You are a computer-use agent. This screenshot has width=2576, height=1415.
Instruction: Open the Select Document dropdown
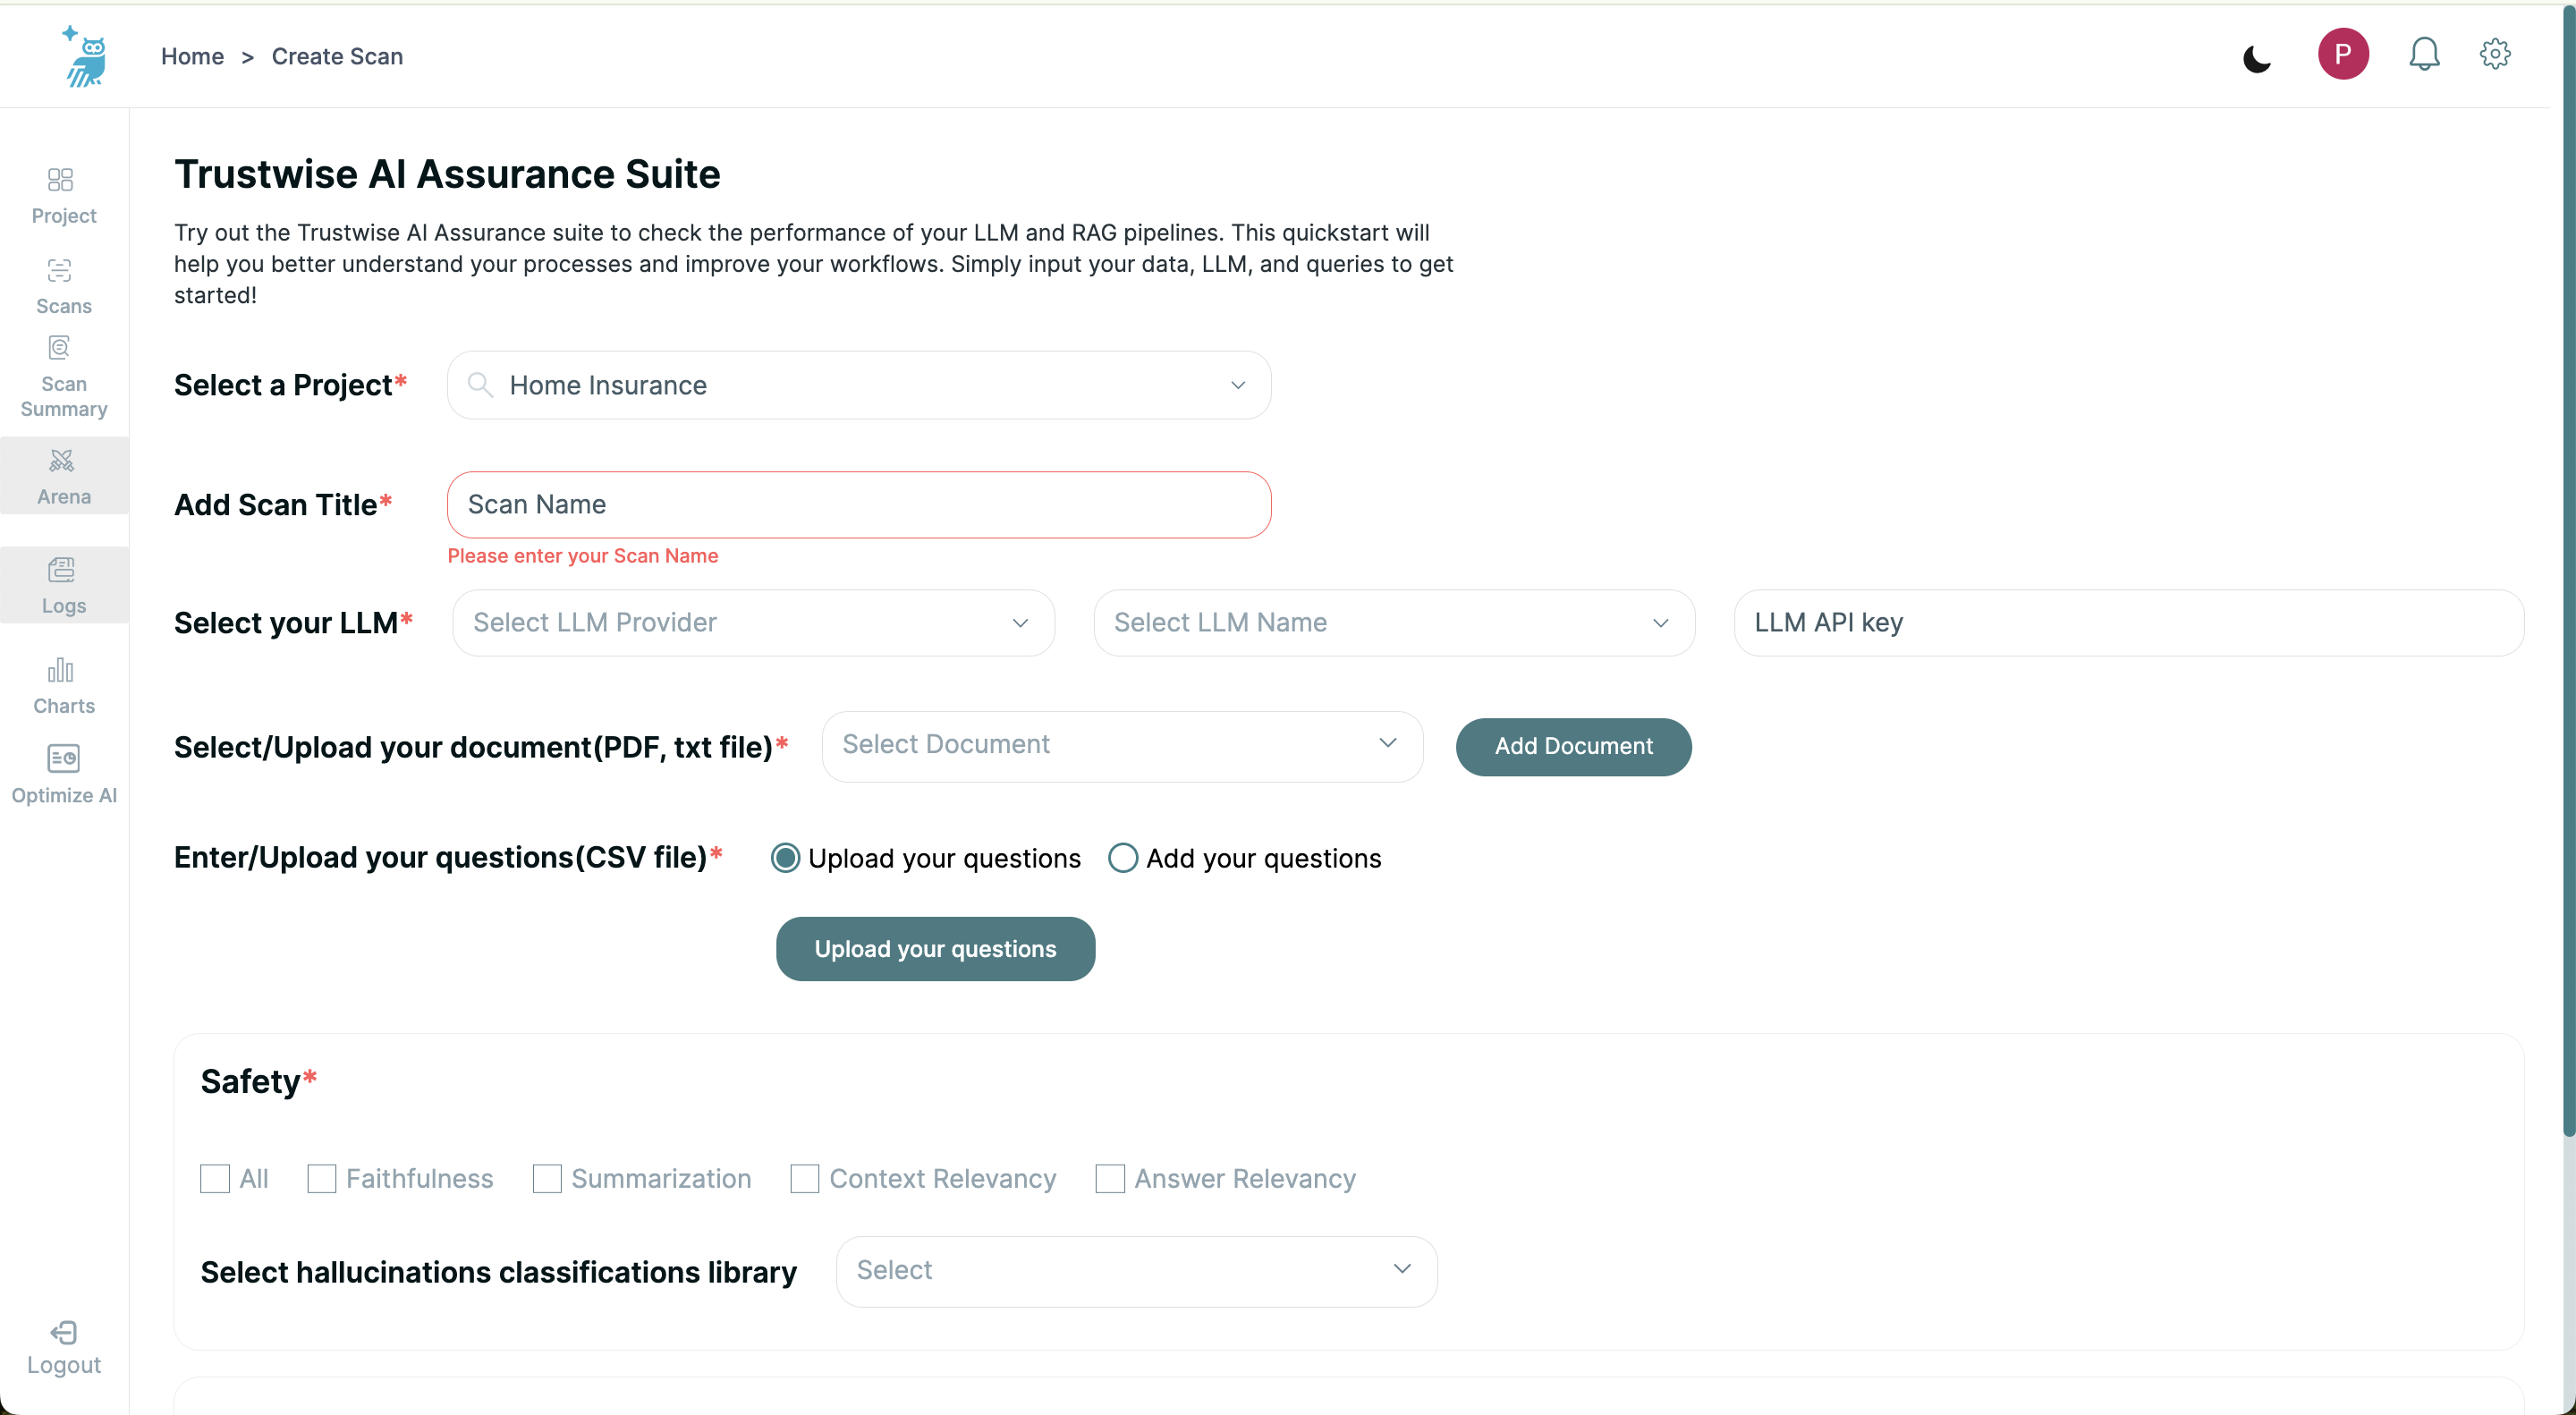point(1122,746)
